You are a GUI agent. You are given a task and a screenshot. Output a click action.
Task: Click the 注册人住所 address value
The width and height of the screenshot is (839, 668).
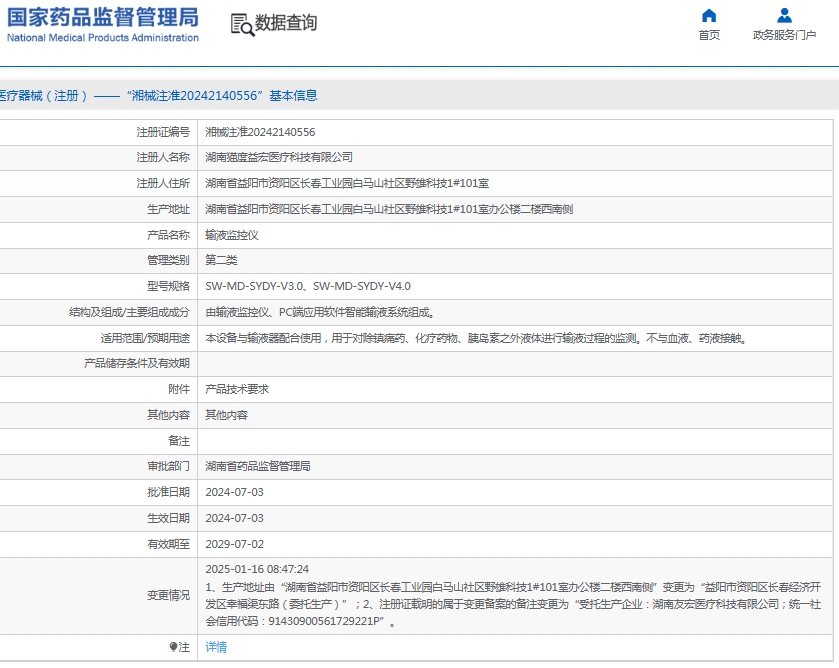click(x=347, y=184)
